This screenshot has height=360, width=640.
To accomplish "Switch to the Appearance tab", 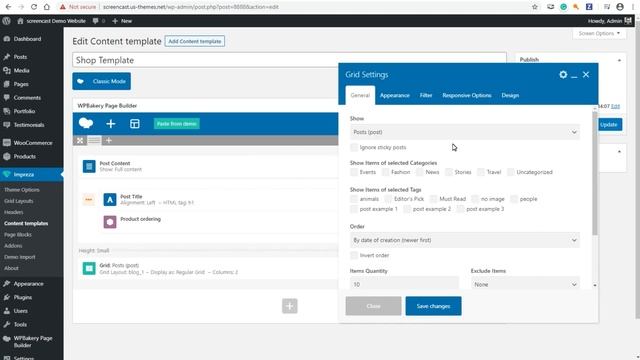I will pos(395,95).
